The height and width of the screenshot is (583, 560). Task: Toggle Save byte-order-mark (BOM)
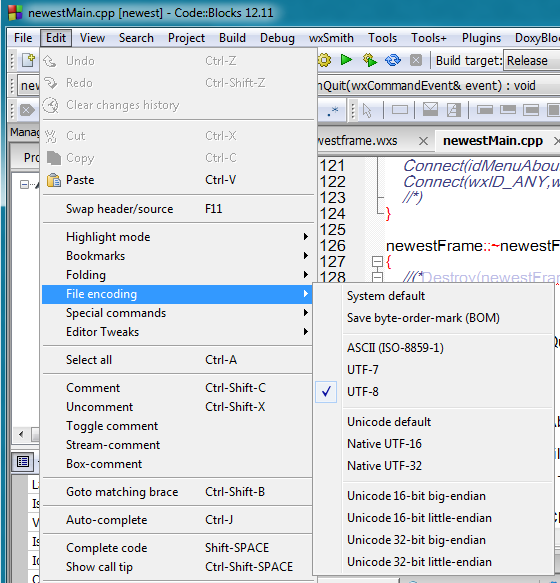(433, 318)
